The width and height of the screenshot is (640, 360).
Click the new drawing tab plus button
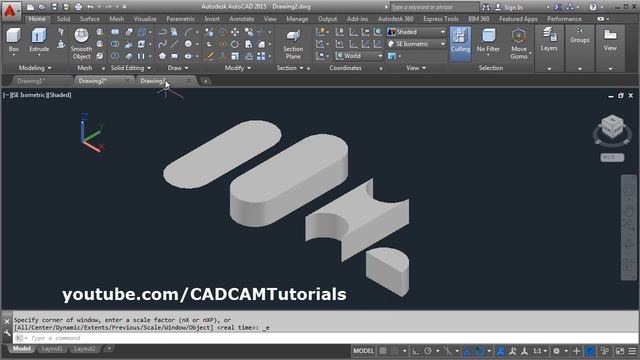click(205, 81)
